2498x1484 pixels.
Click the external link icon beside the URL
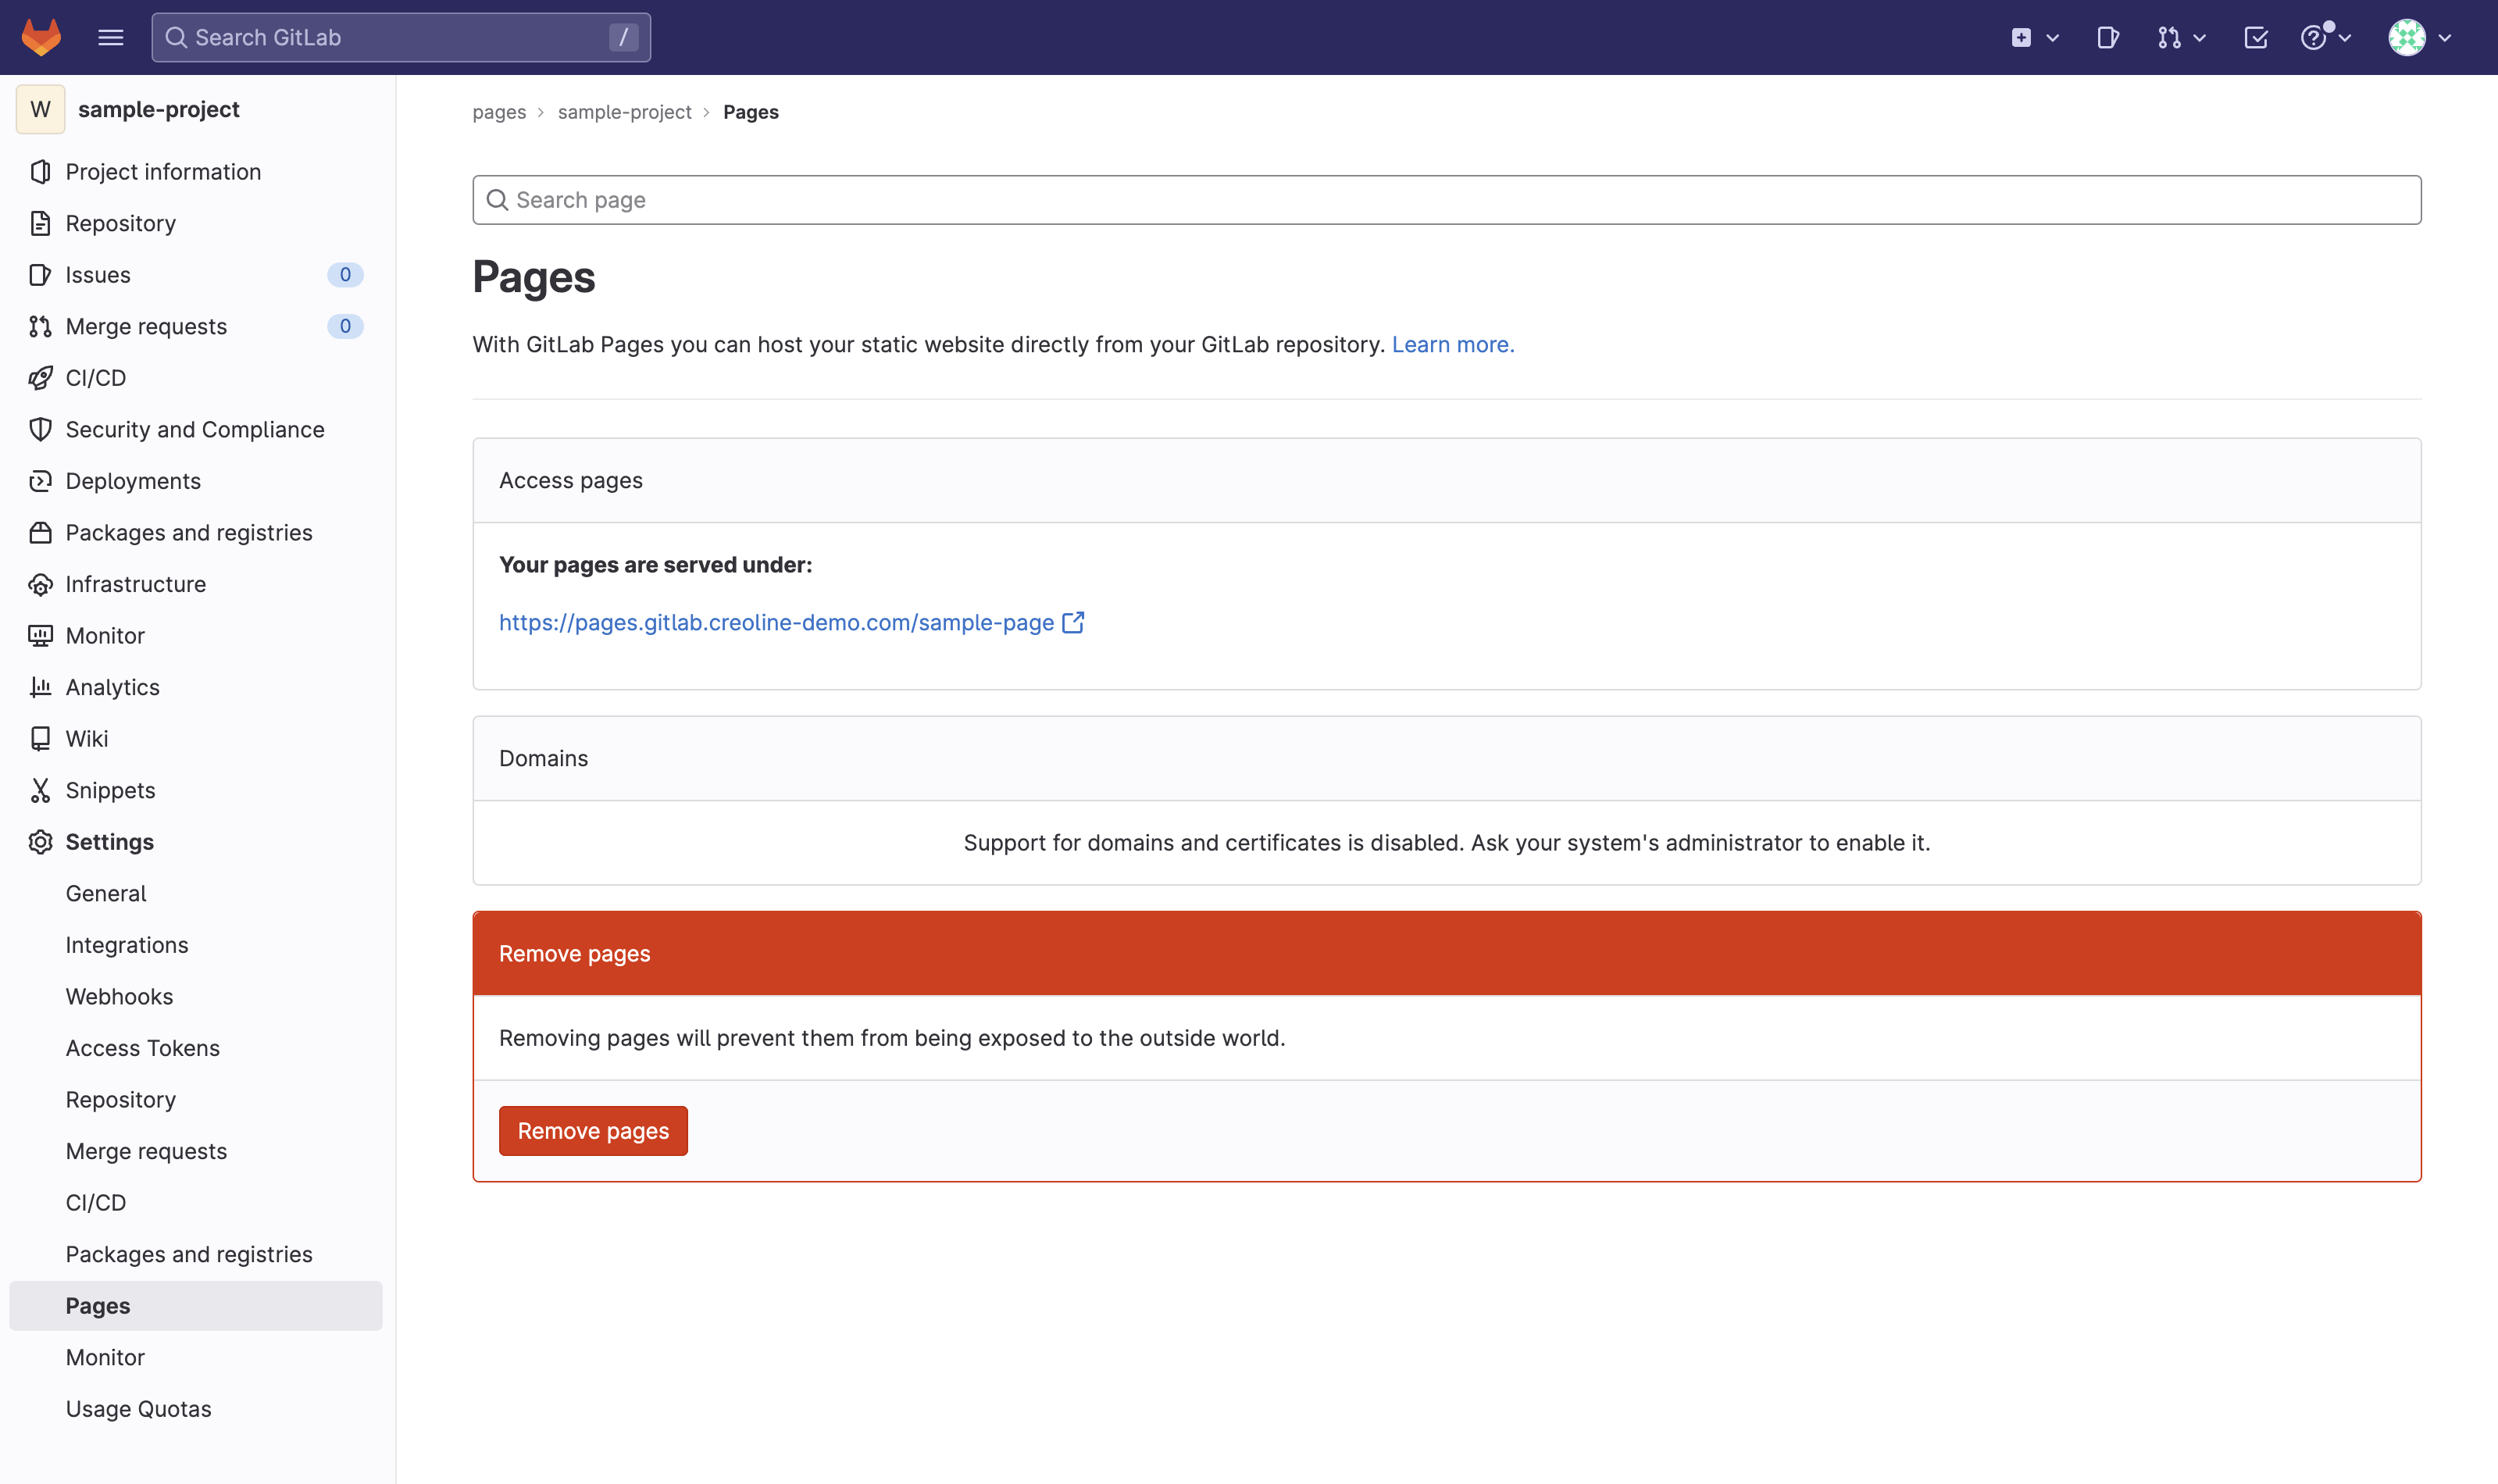click(1073, 622)
